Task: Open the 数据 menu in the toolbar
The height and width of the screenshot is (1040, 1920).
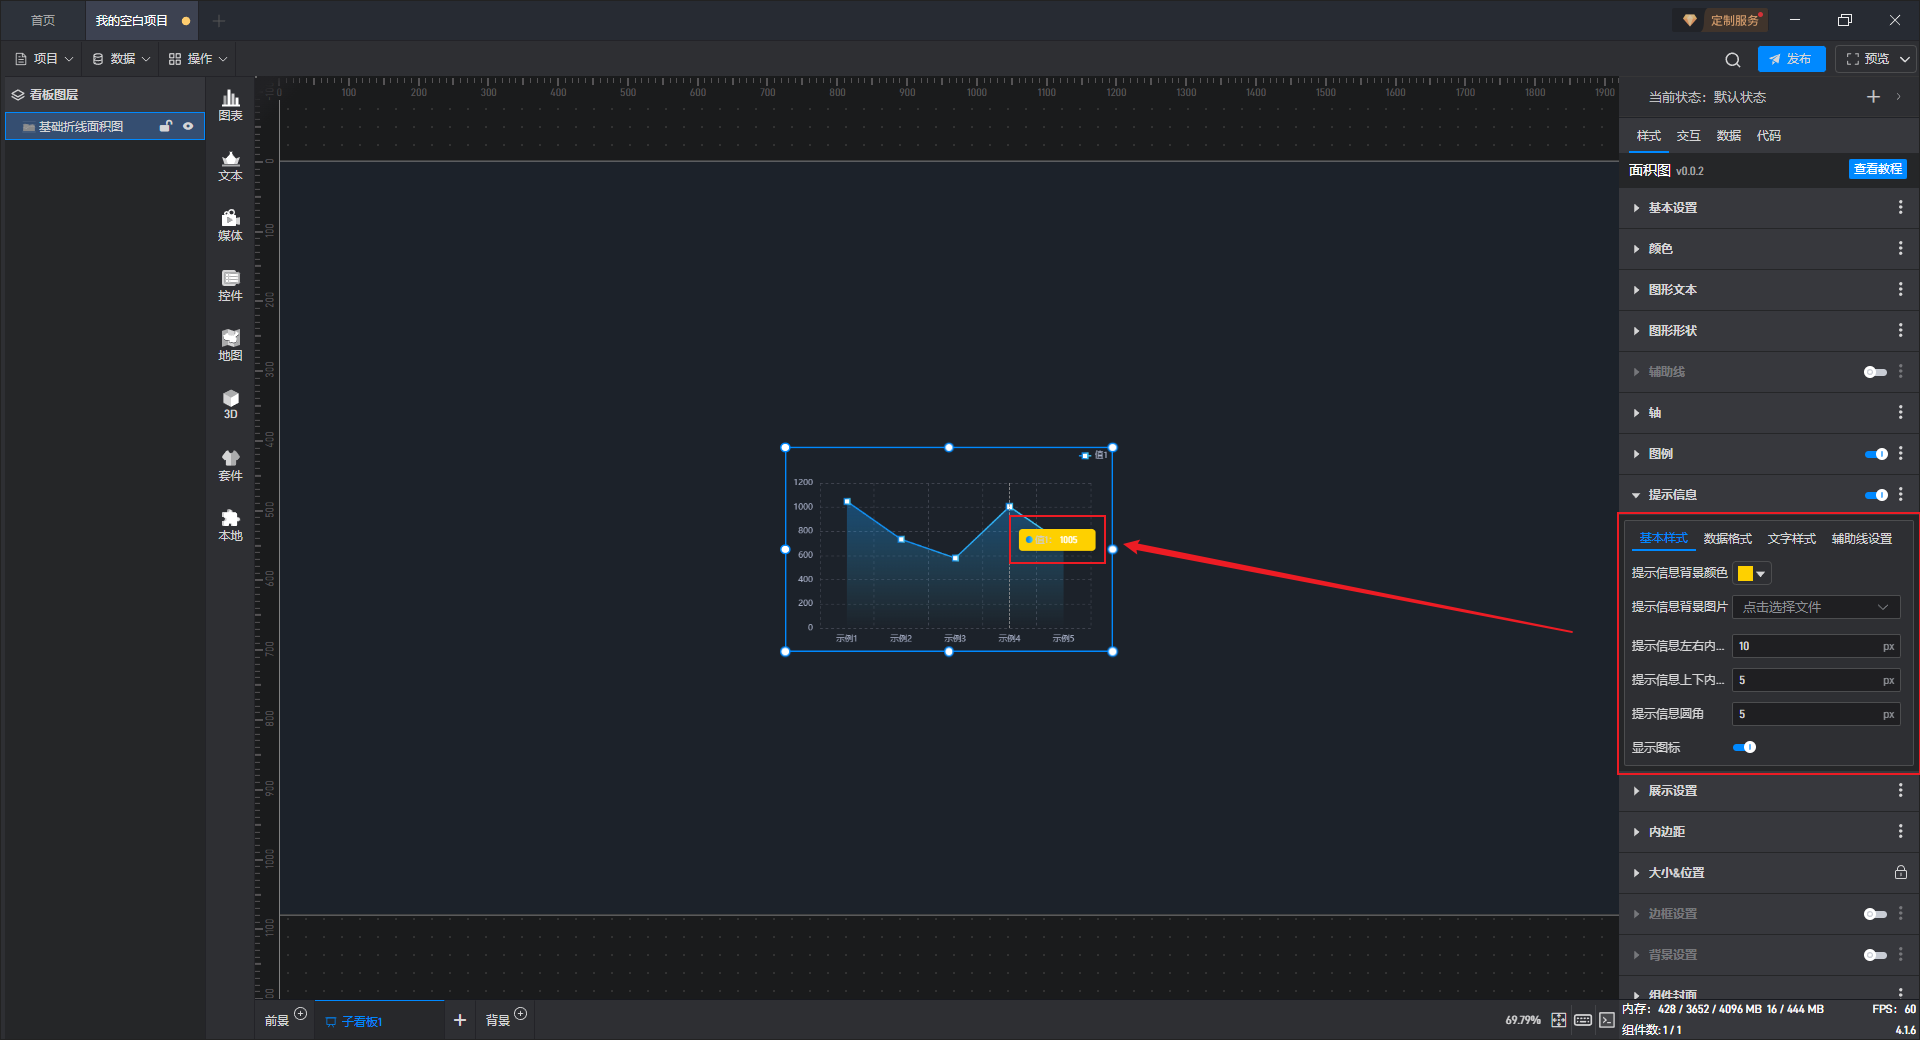Action: pyautogui.click(x=121, y=59)
